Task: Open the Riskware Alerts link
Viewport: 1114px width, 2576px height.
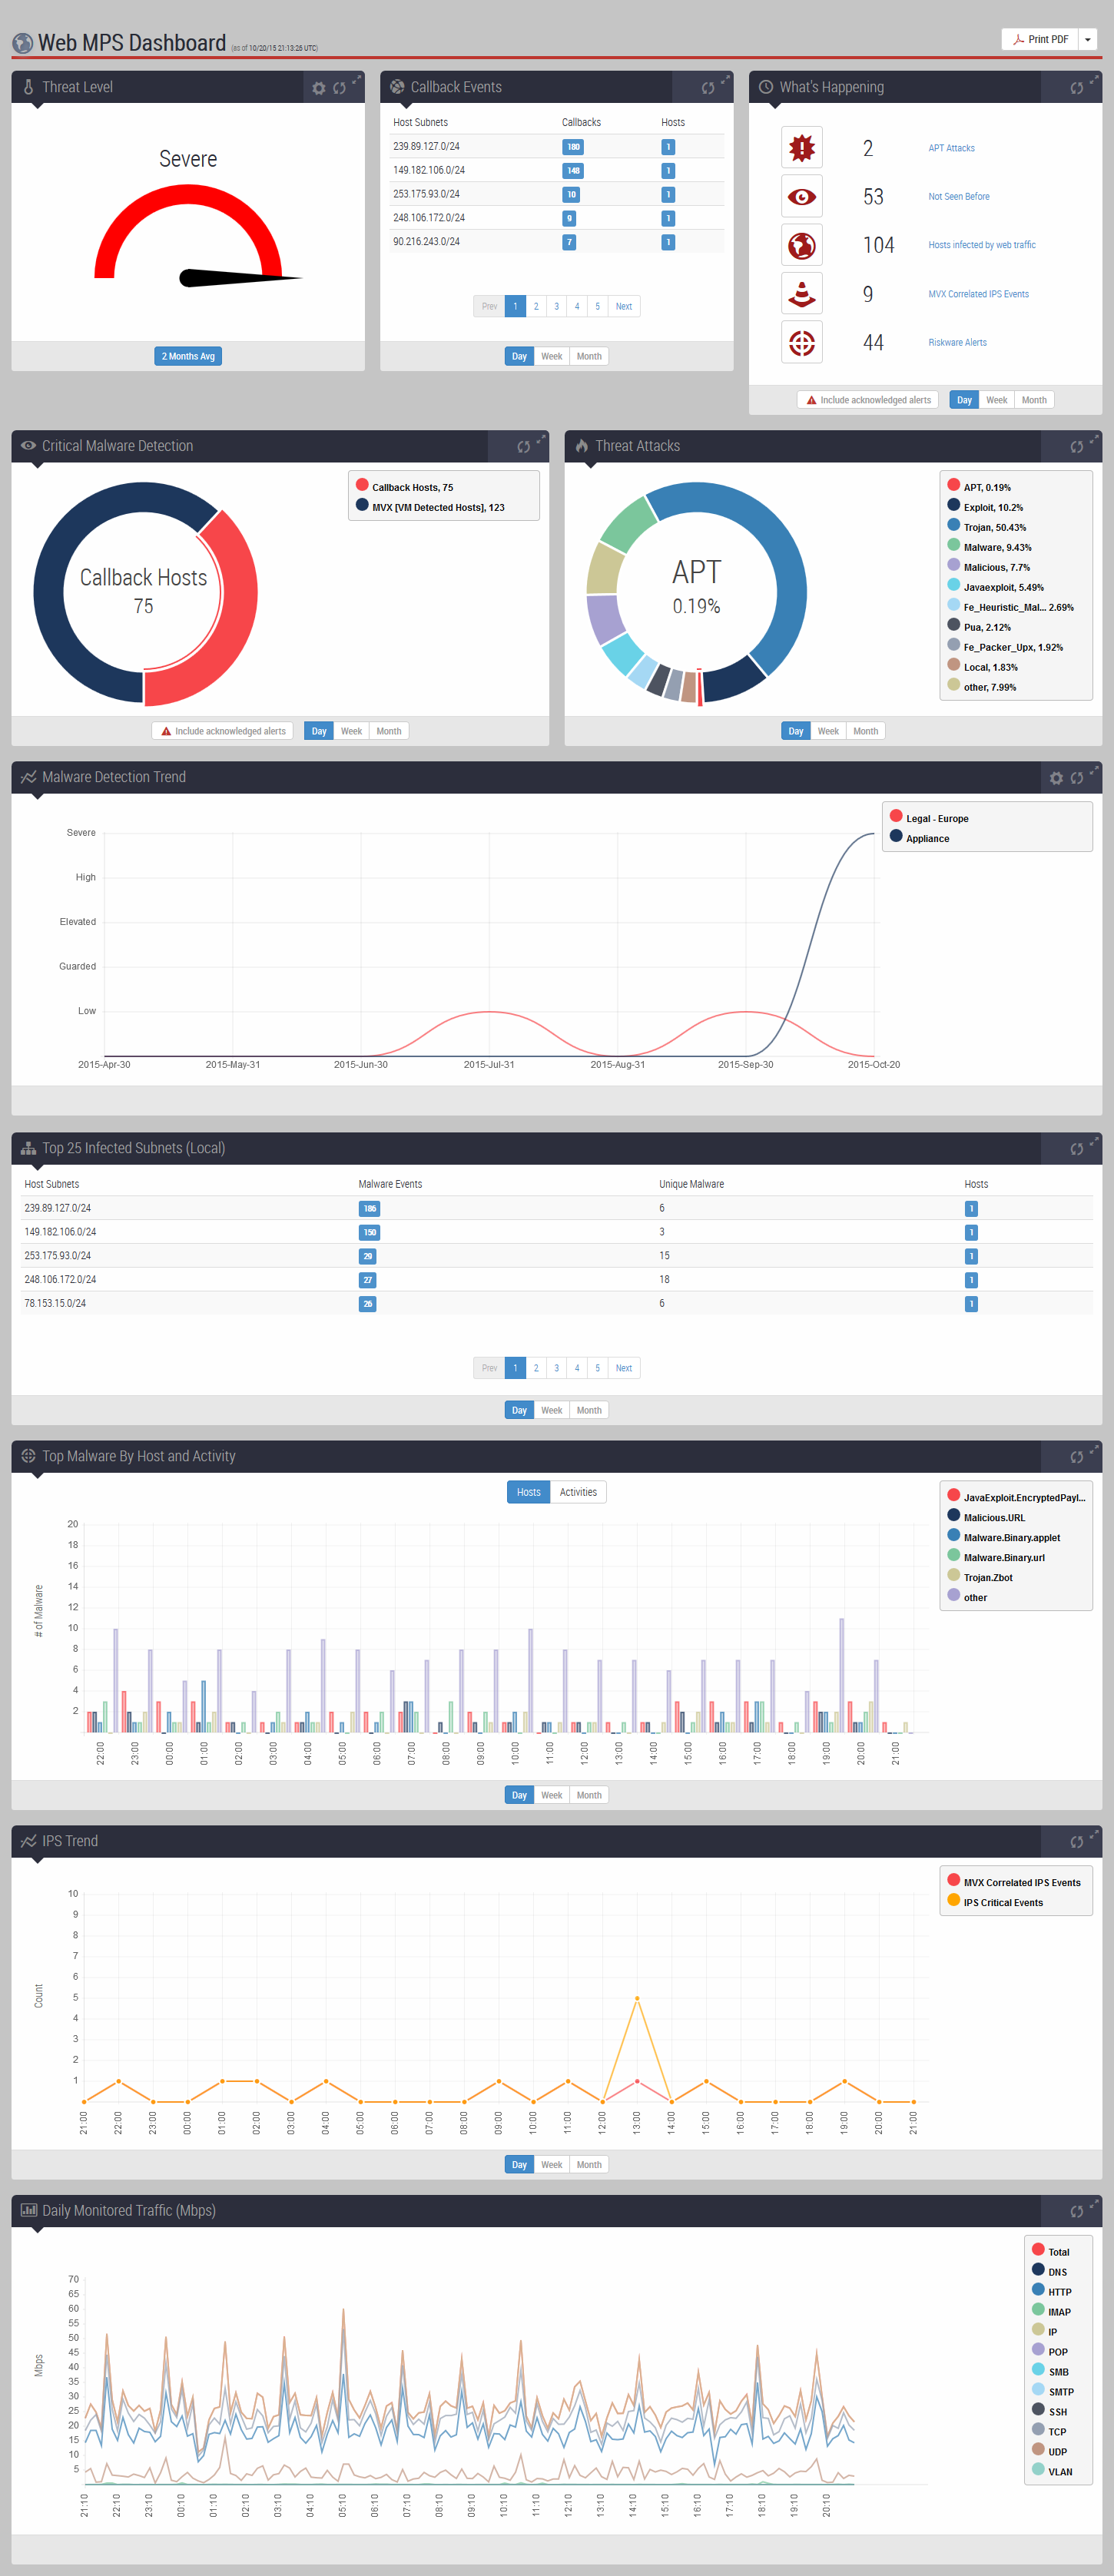Action: tap(957, 343)
